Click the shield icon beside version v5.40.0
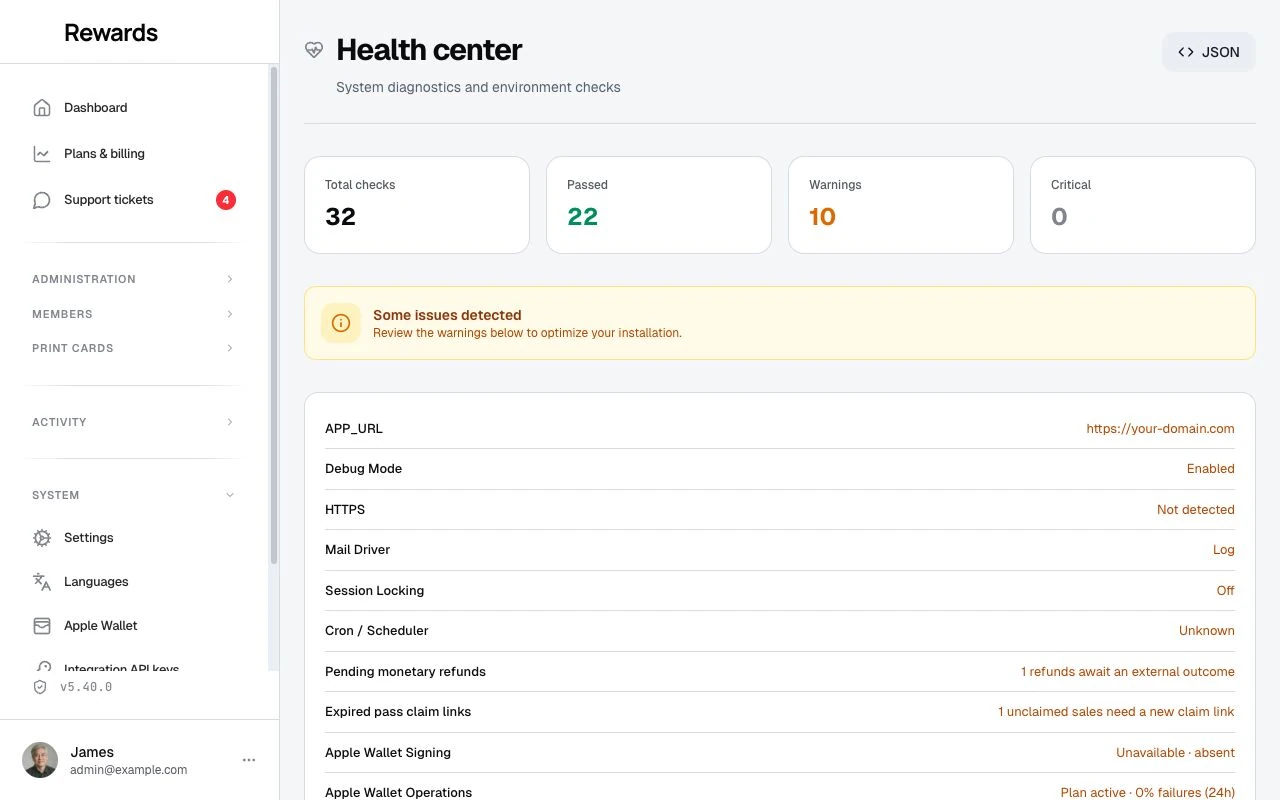Screen dimensions: 1280x800 [40, 687]
